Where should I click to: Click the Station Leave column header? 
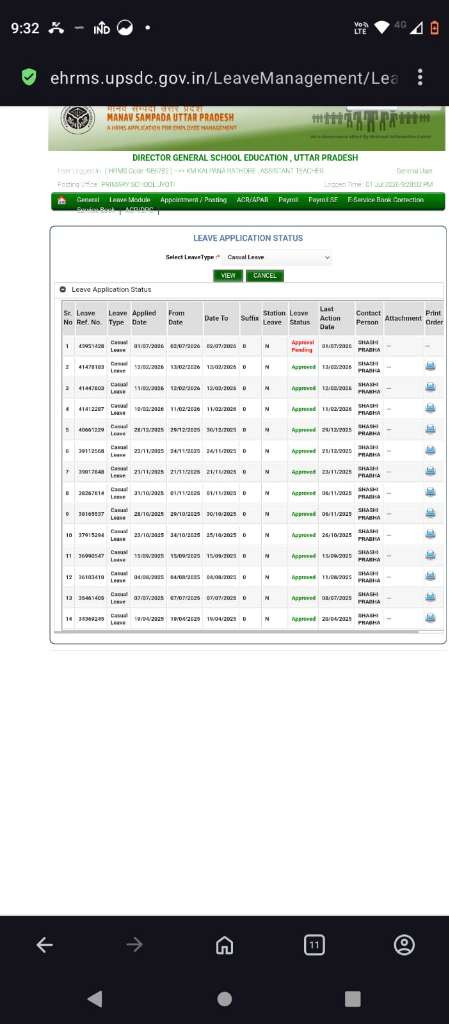274,317
